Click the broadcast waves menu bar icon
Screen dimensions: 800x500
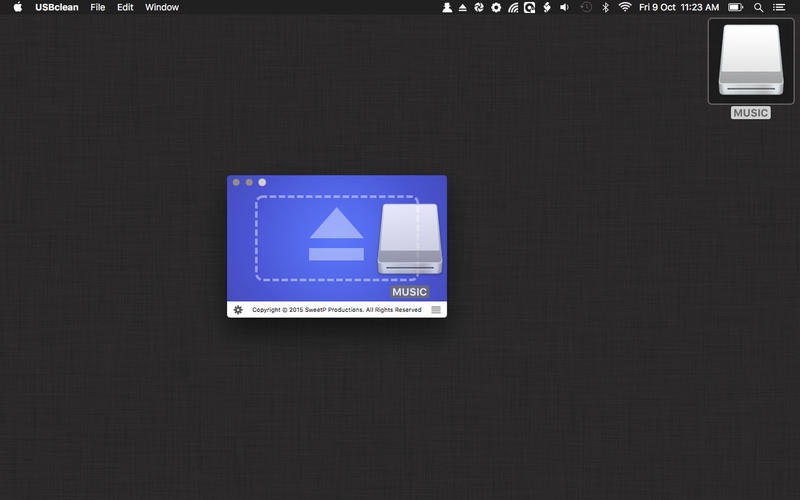513,7
